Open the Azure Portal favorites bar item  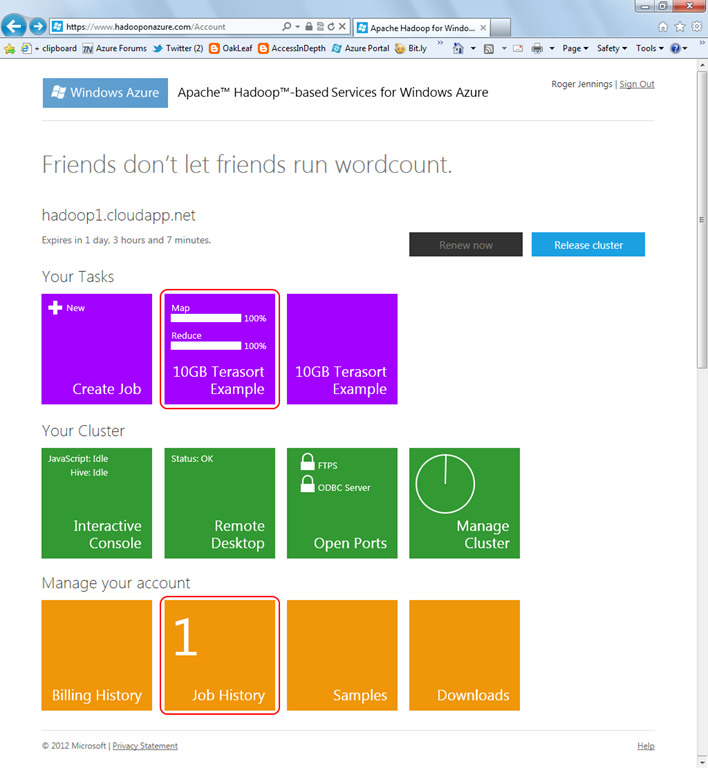(360, 48)
